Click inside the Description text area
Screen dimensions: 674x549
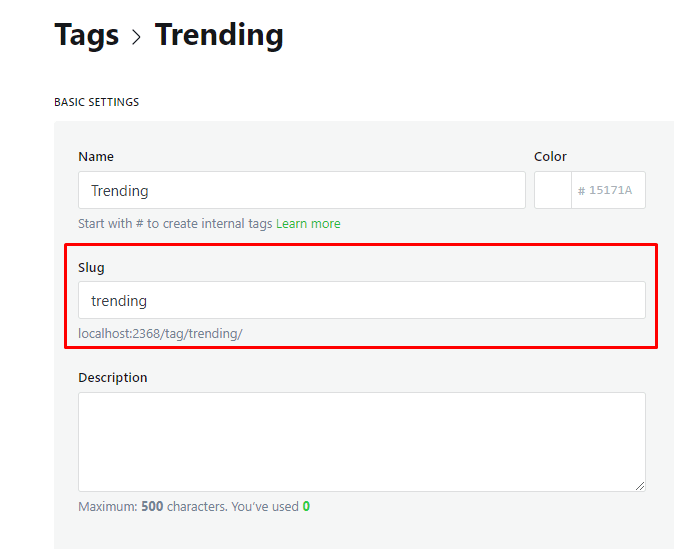[x=361, y=441]
